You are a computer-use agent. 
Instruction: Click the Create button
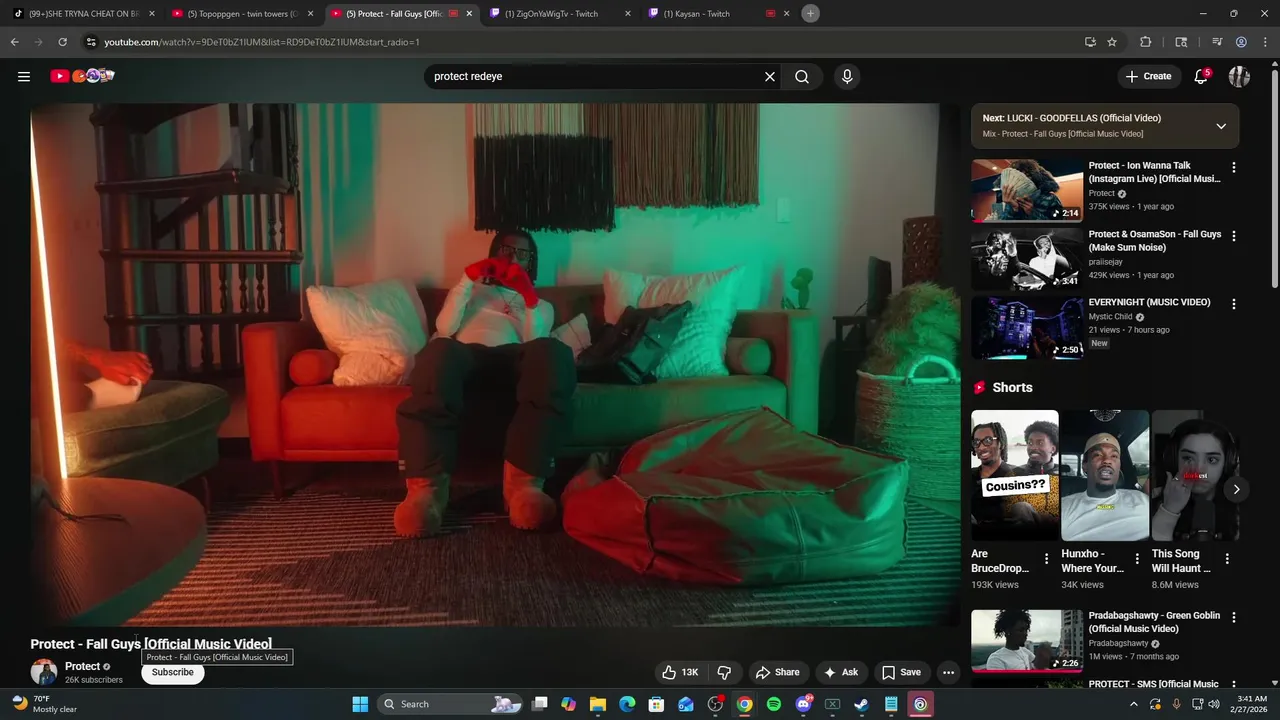pos(1148,76)
